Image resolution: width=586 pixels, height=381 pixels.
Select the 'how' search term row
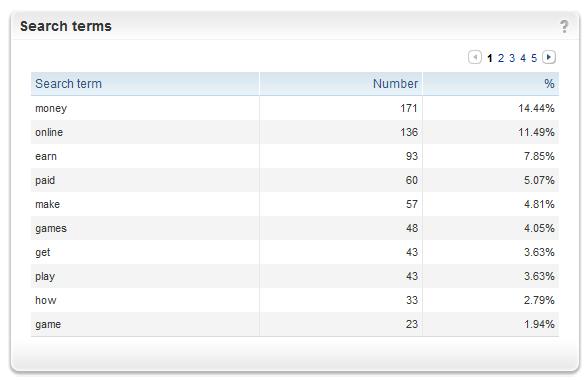point(295,300)
